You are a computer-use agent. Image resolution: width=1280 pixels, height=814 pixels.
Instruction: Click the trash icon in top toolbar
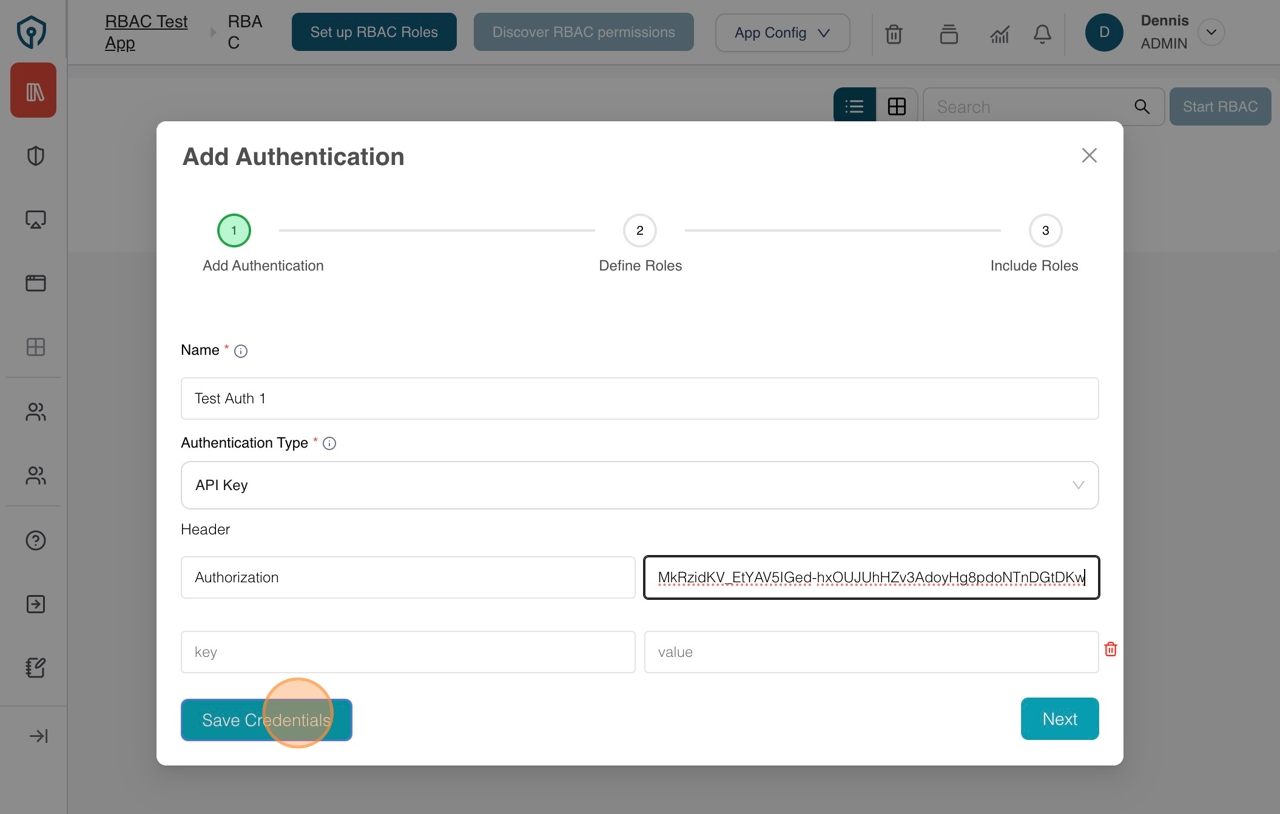click(x=893, y=34)
